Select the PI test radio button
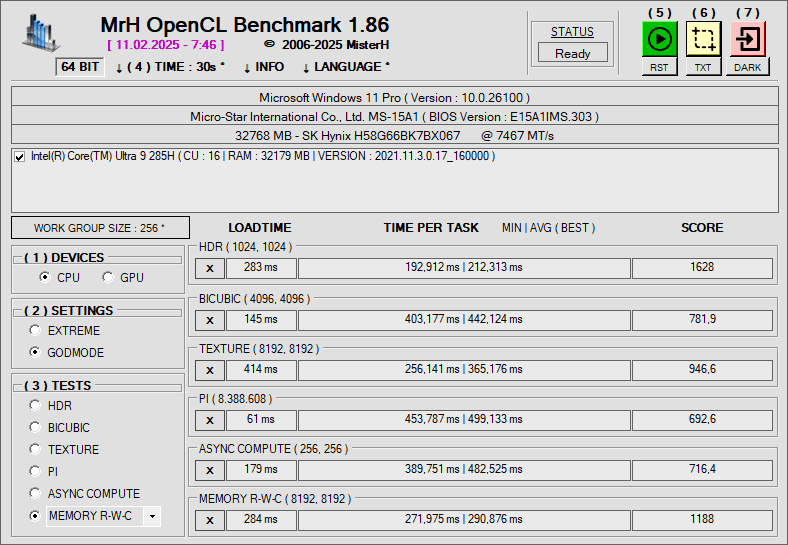Image resolution: width=788 pixels, height=545 pixels. pos(35,471)
